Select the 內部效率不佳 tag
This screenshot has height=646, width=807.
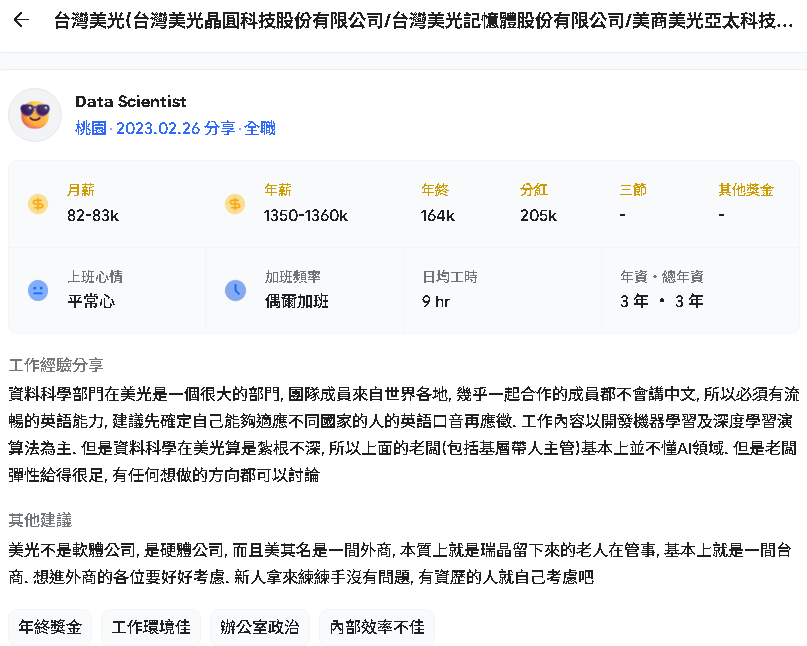coord(377,627)
